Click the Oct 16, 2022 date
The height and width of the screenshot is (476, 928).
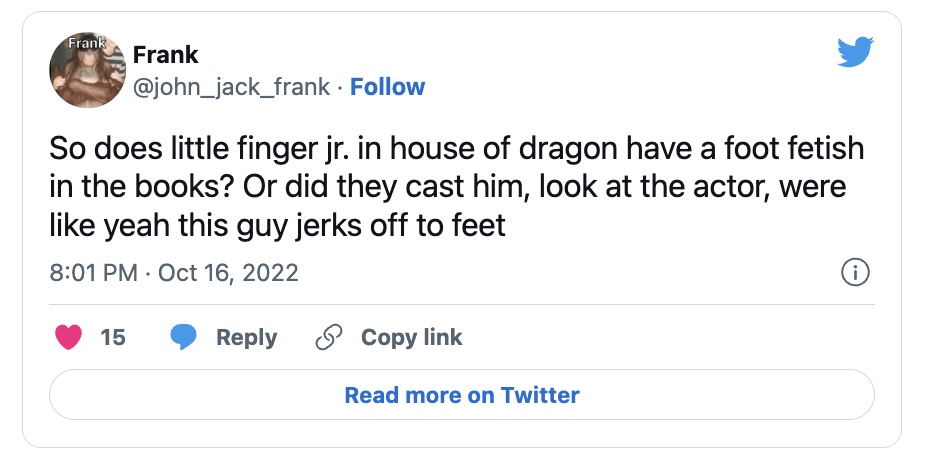pos(228,272)
